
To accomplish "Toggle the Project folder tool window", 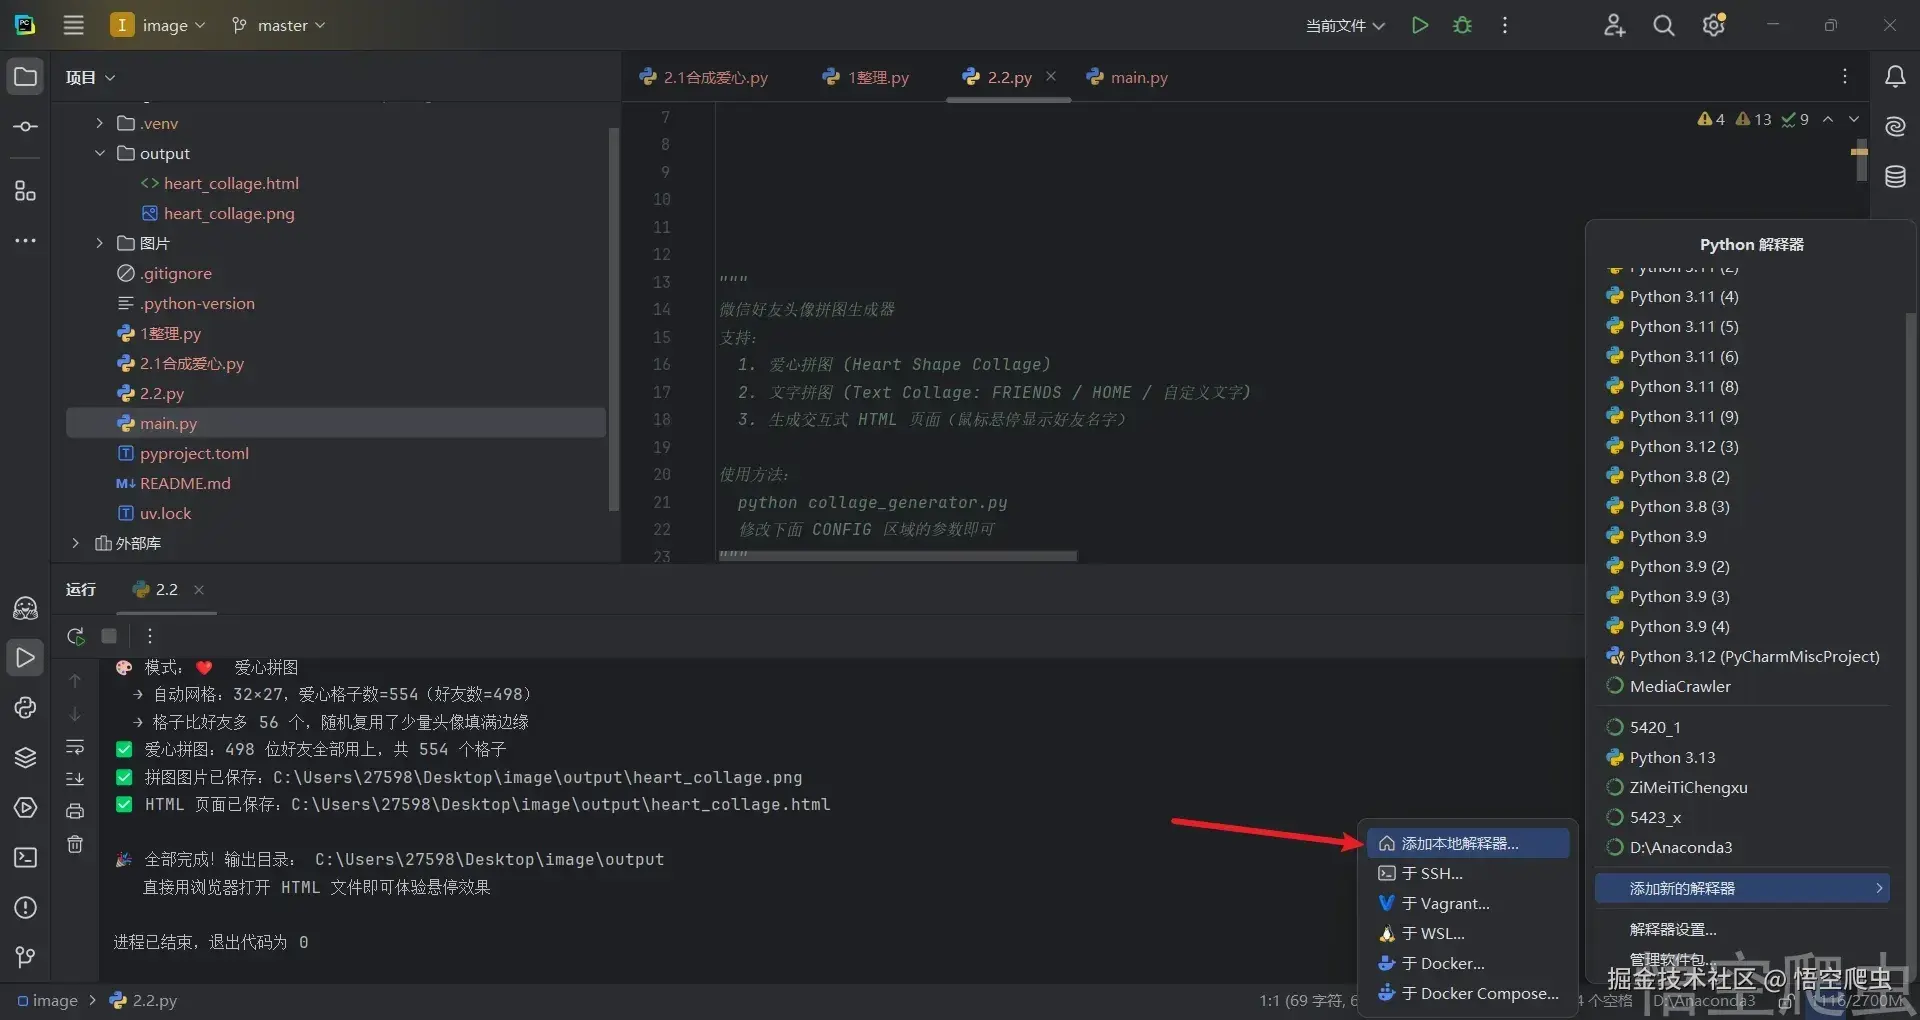I will pyautogui.click(x=25, y=77).
